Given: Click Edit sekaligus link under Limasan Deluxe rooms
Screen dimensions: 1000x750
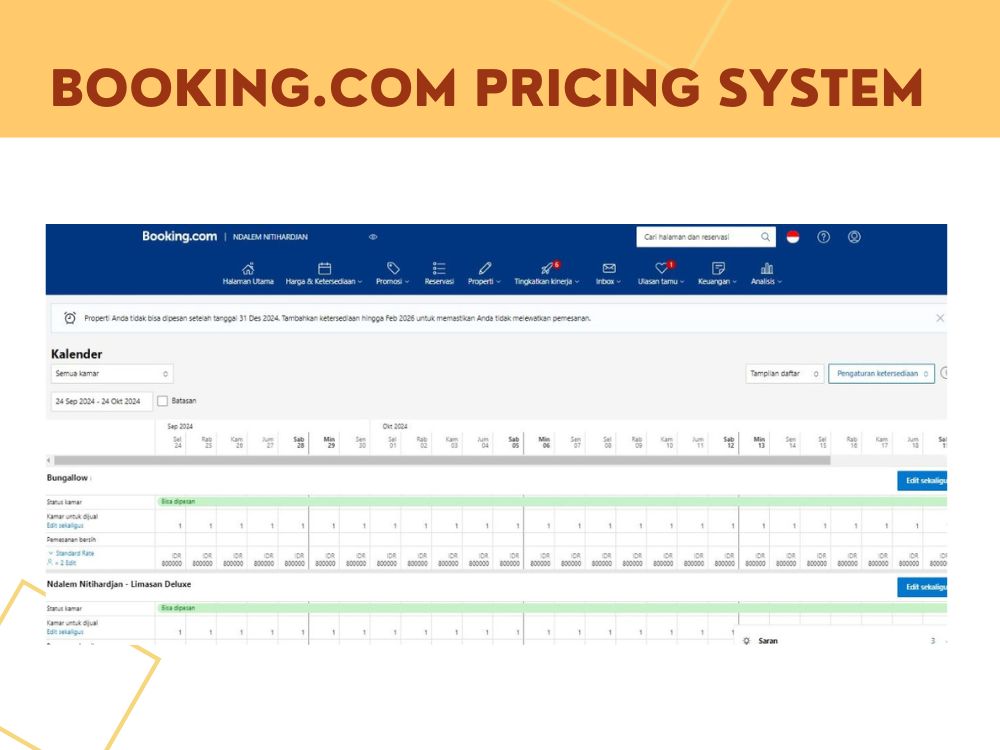Looking at the screenshot, I should point(65,632).
